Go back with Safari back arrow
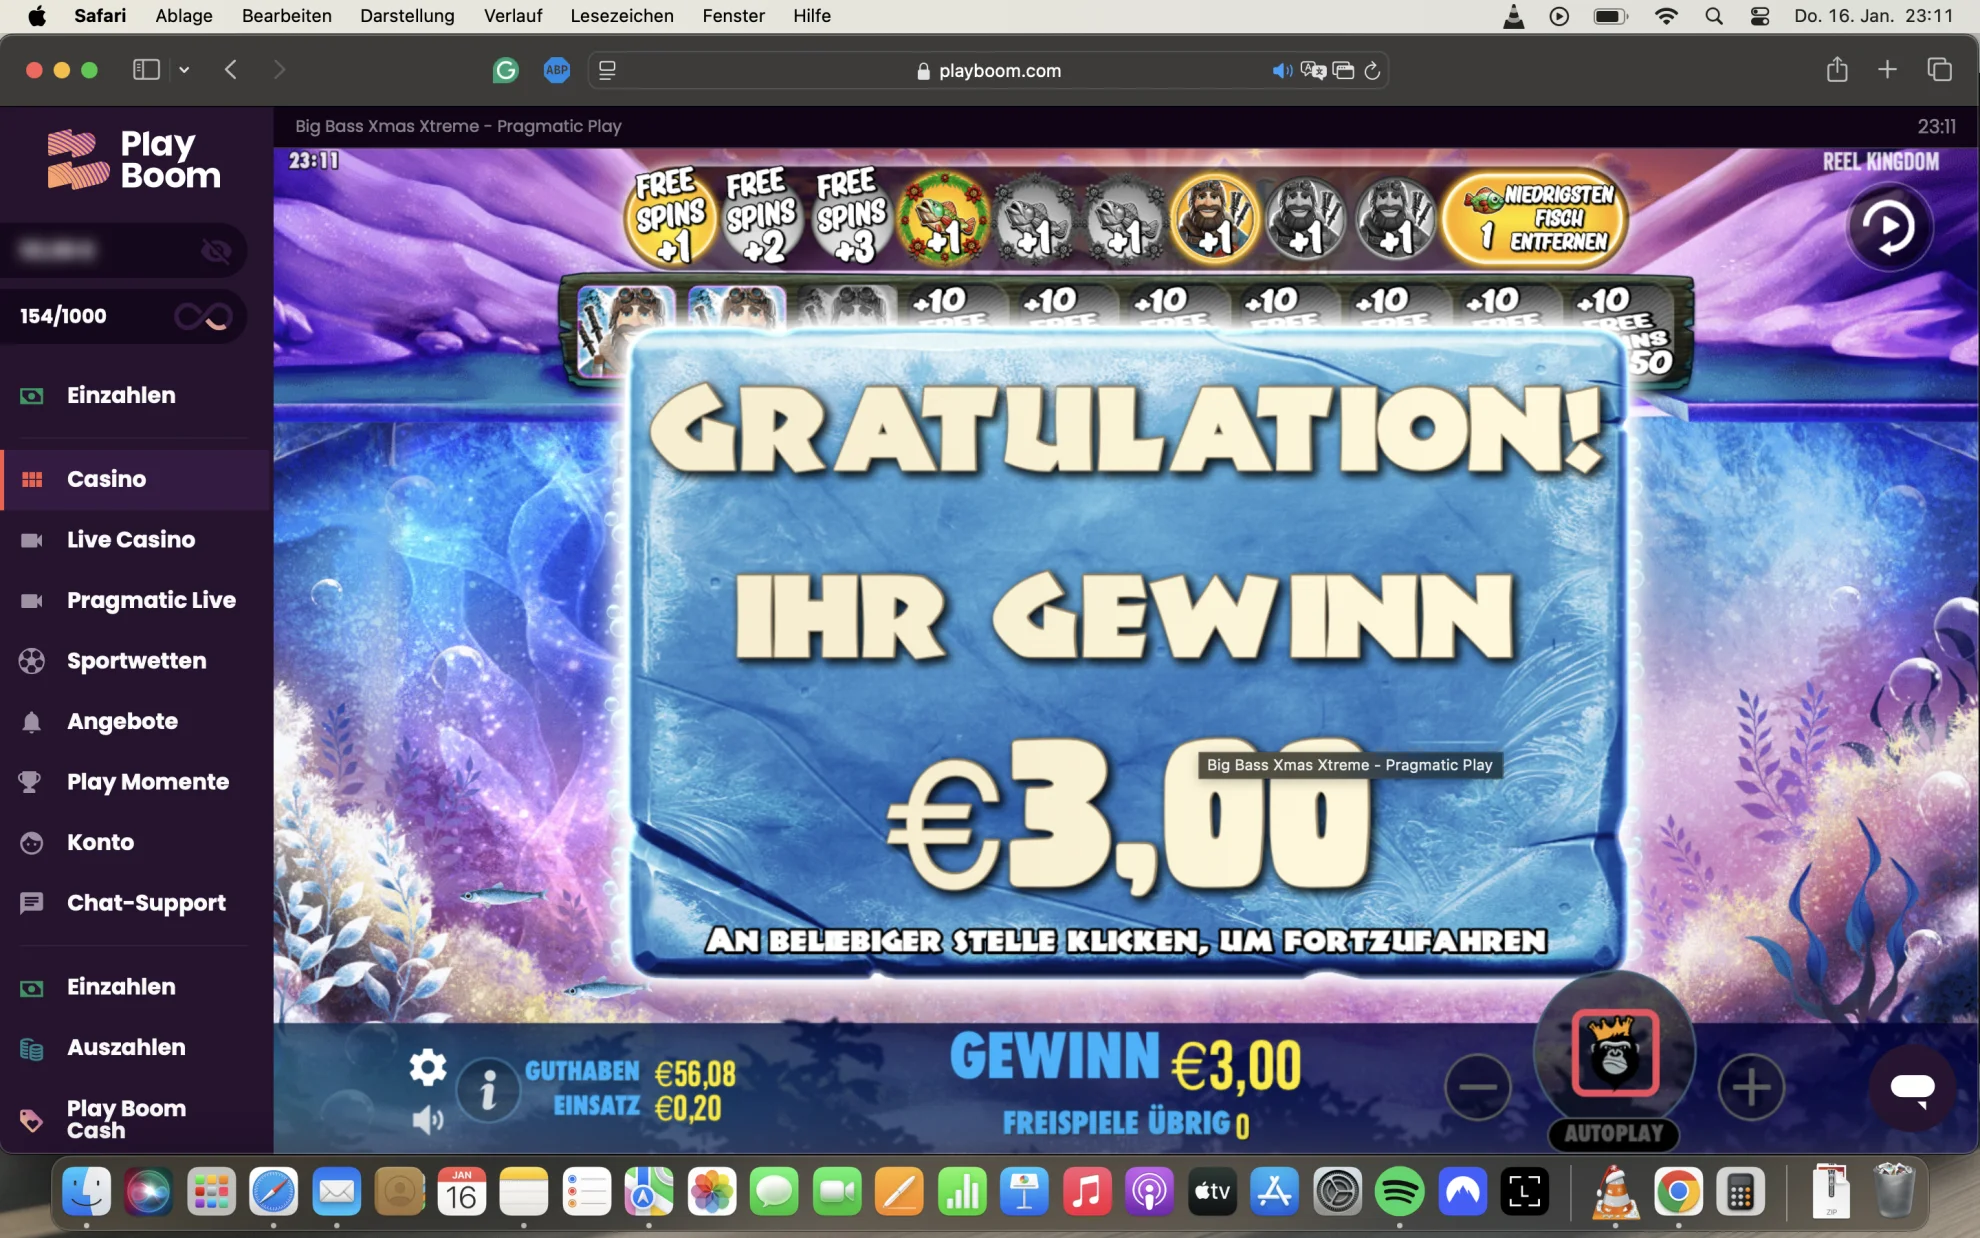 (x=231, y=70)
